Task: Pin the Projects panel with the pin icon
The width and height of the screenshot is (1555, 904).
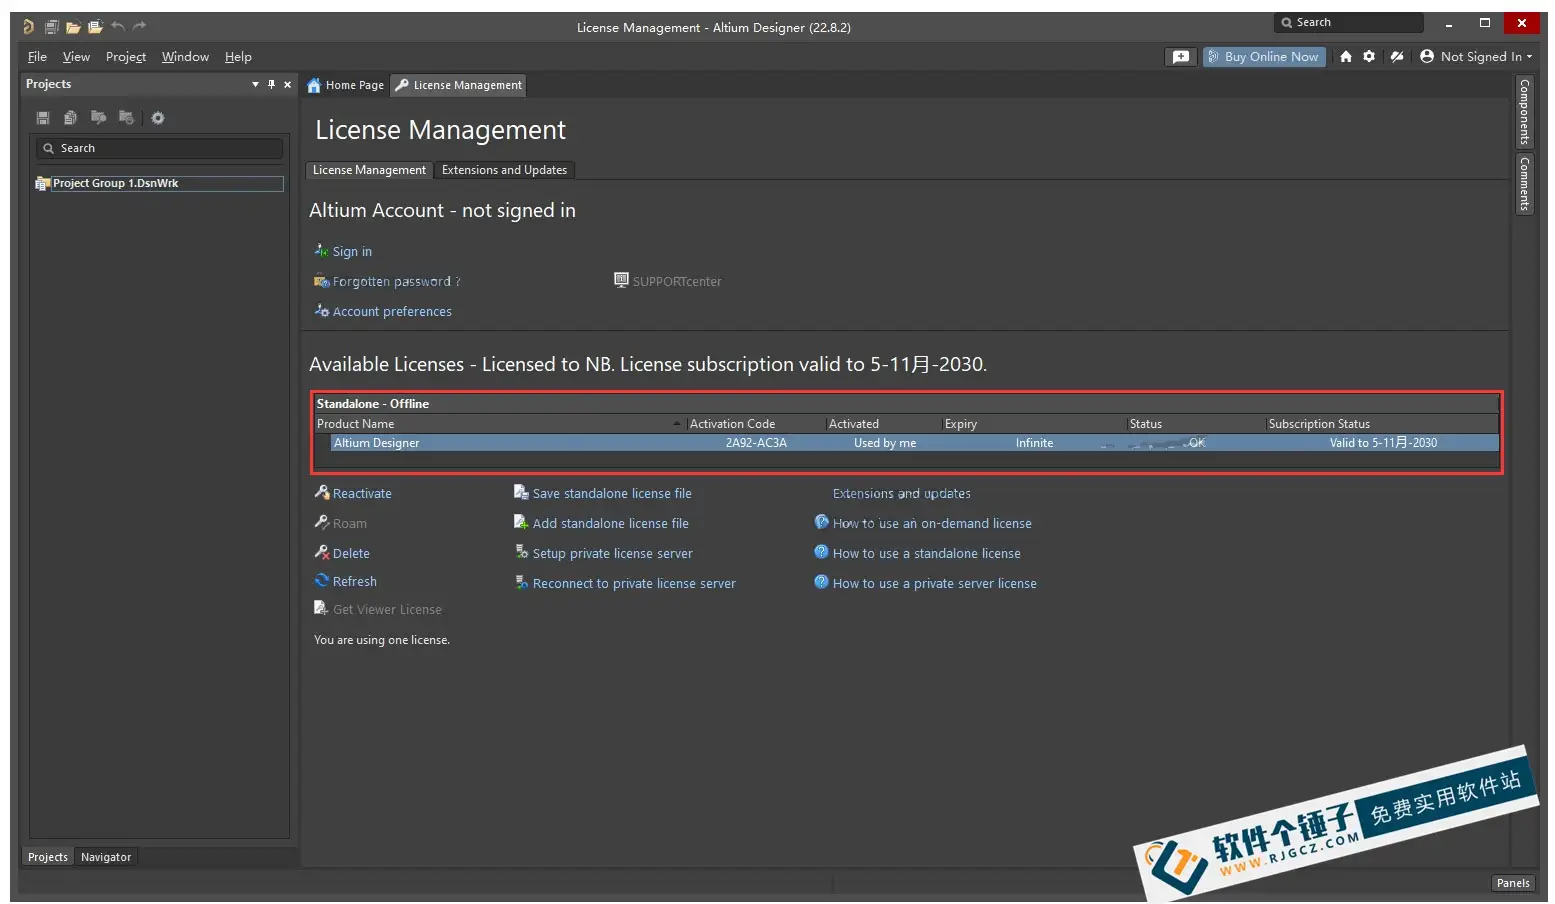Action: click(271, 84)
